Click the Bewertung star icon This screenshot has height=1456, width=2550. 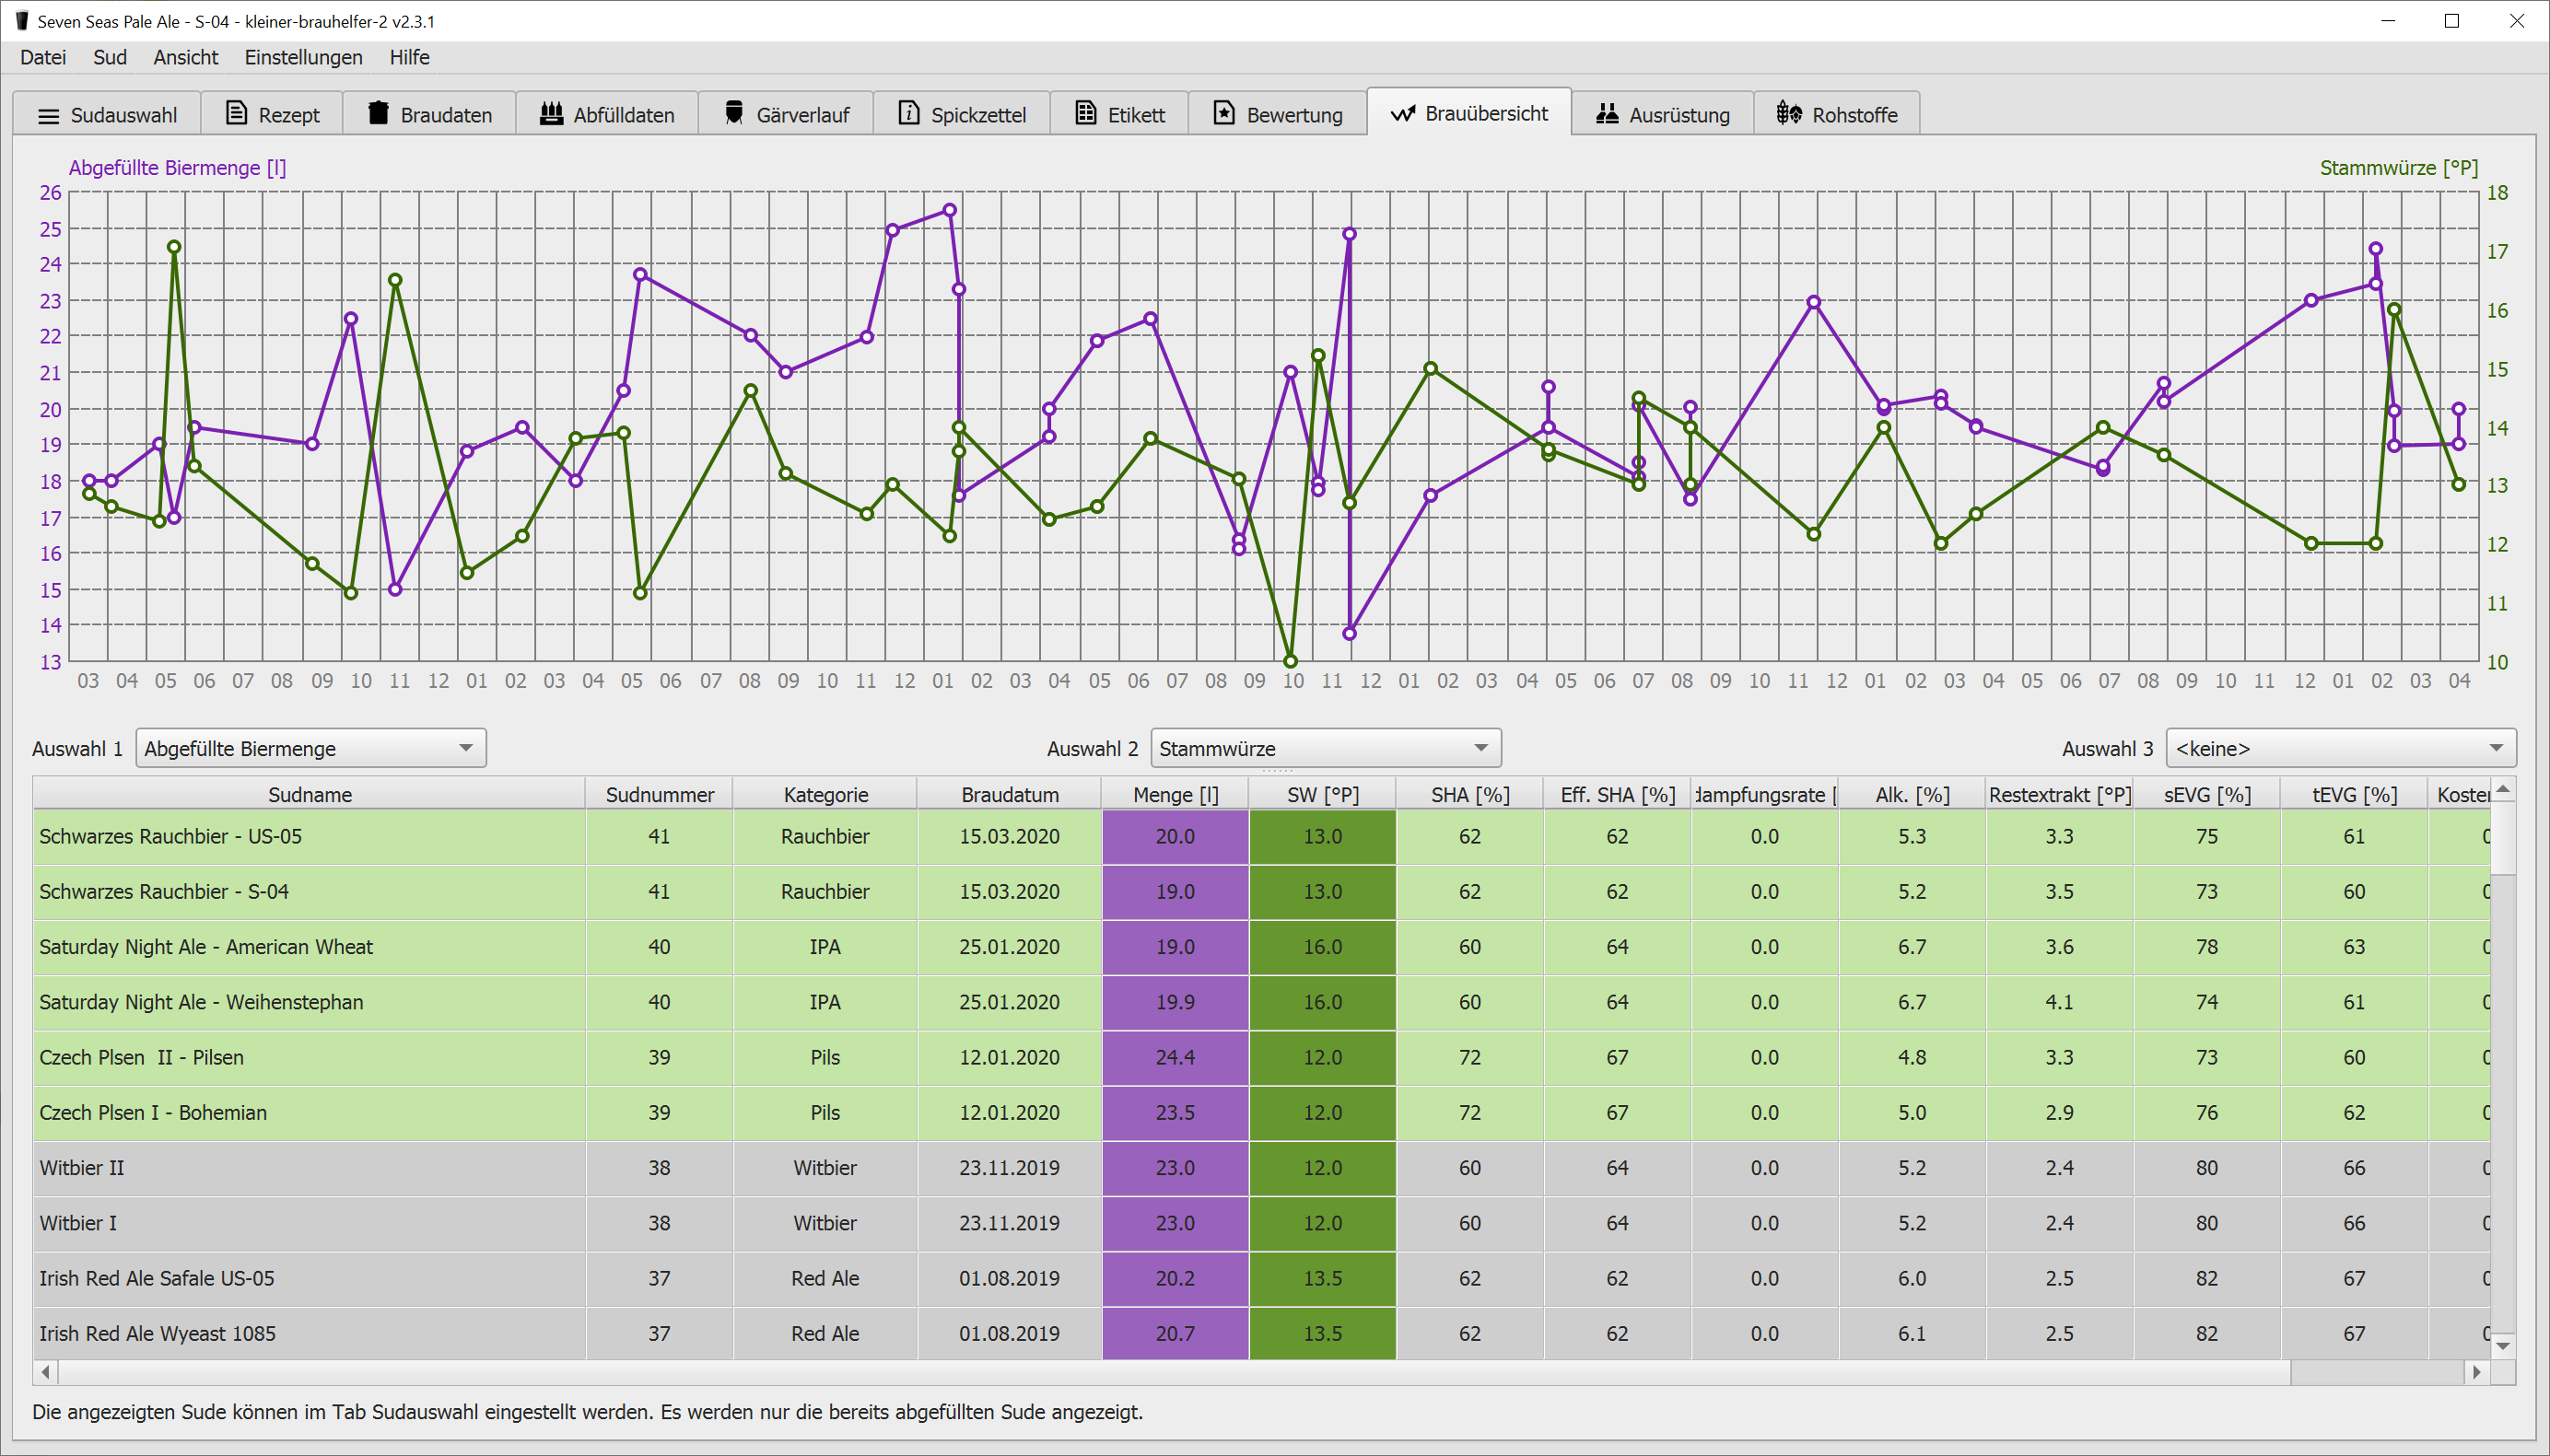[1224, 113]
